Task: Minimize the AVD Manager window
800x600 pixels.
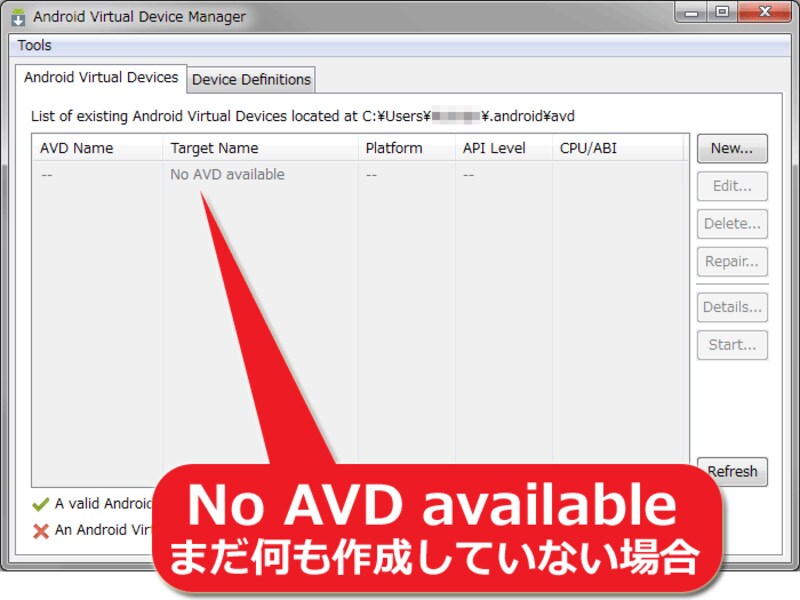Action: tap(691, 13)
